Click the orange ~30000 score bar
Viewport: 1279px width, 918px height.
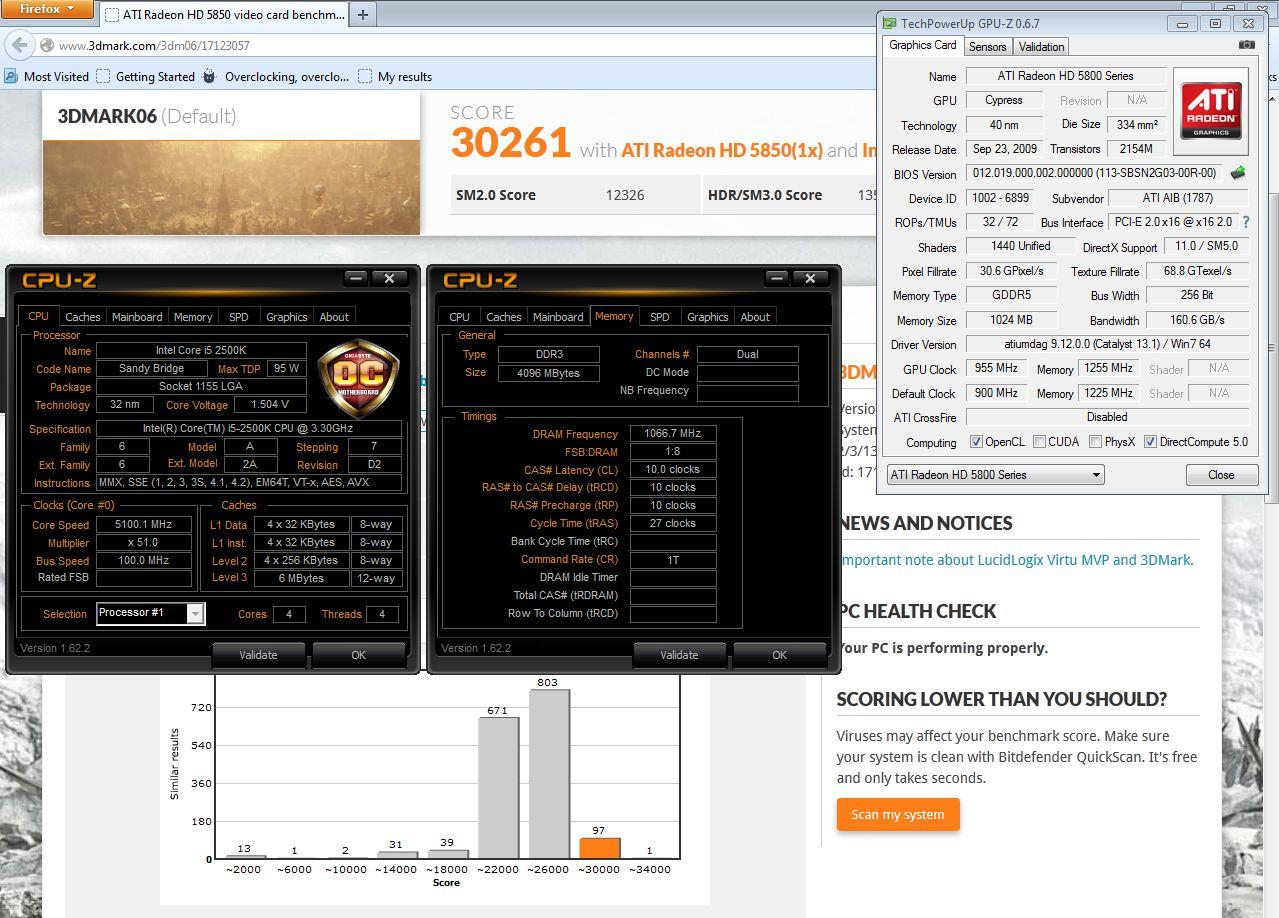(600, 848)
